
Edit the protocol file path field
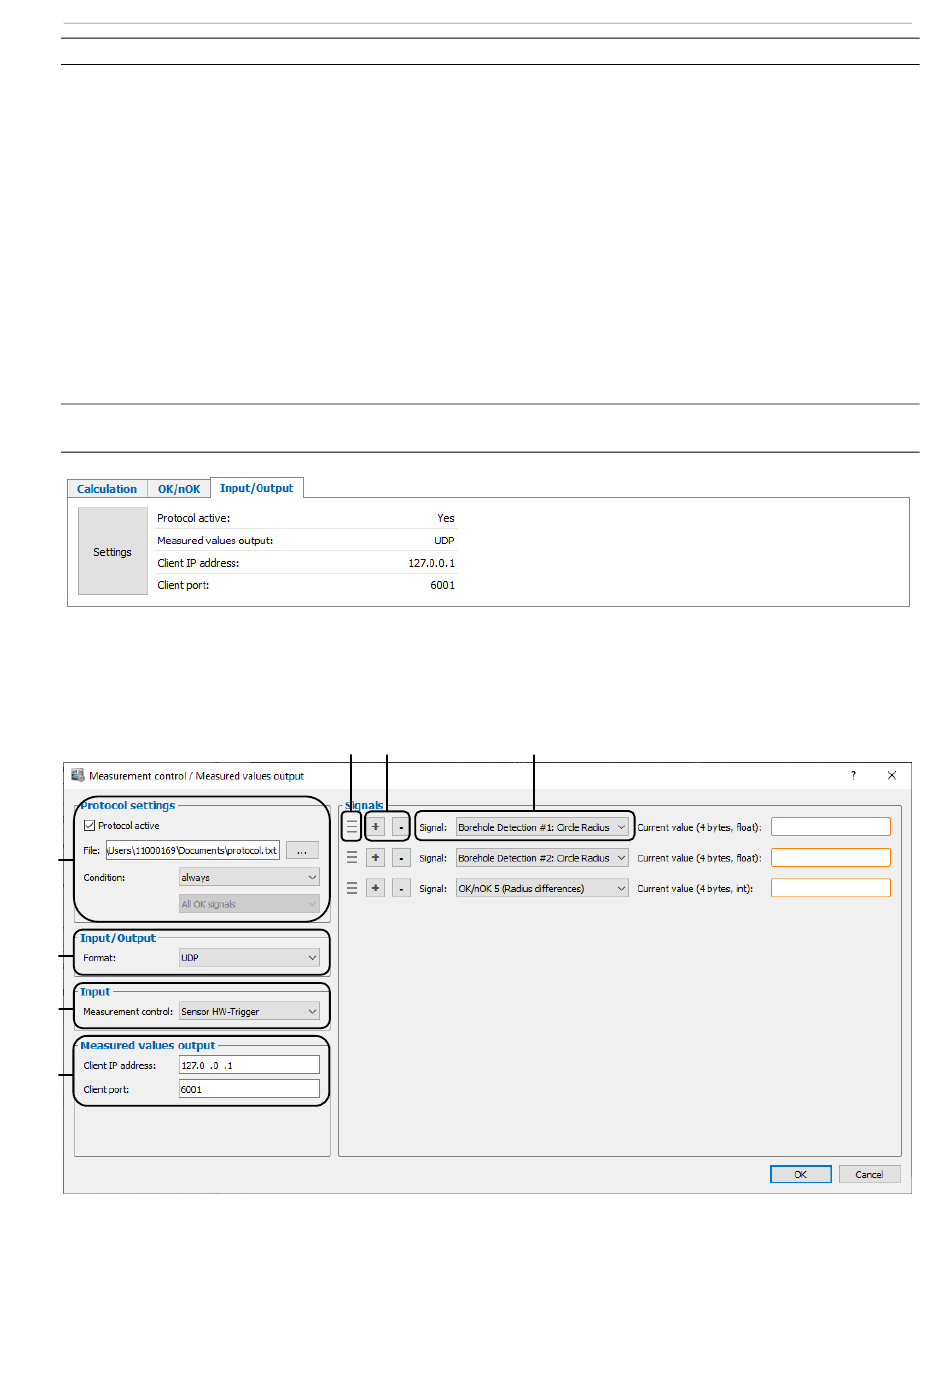tap(193, 850)
